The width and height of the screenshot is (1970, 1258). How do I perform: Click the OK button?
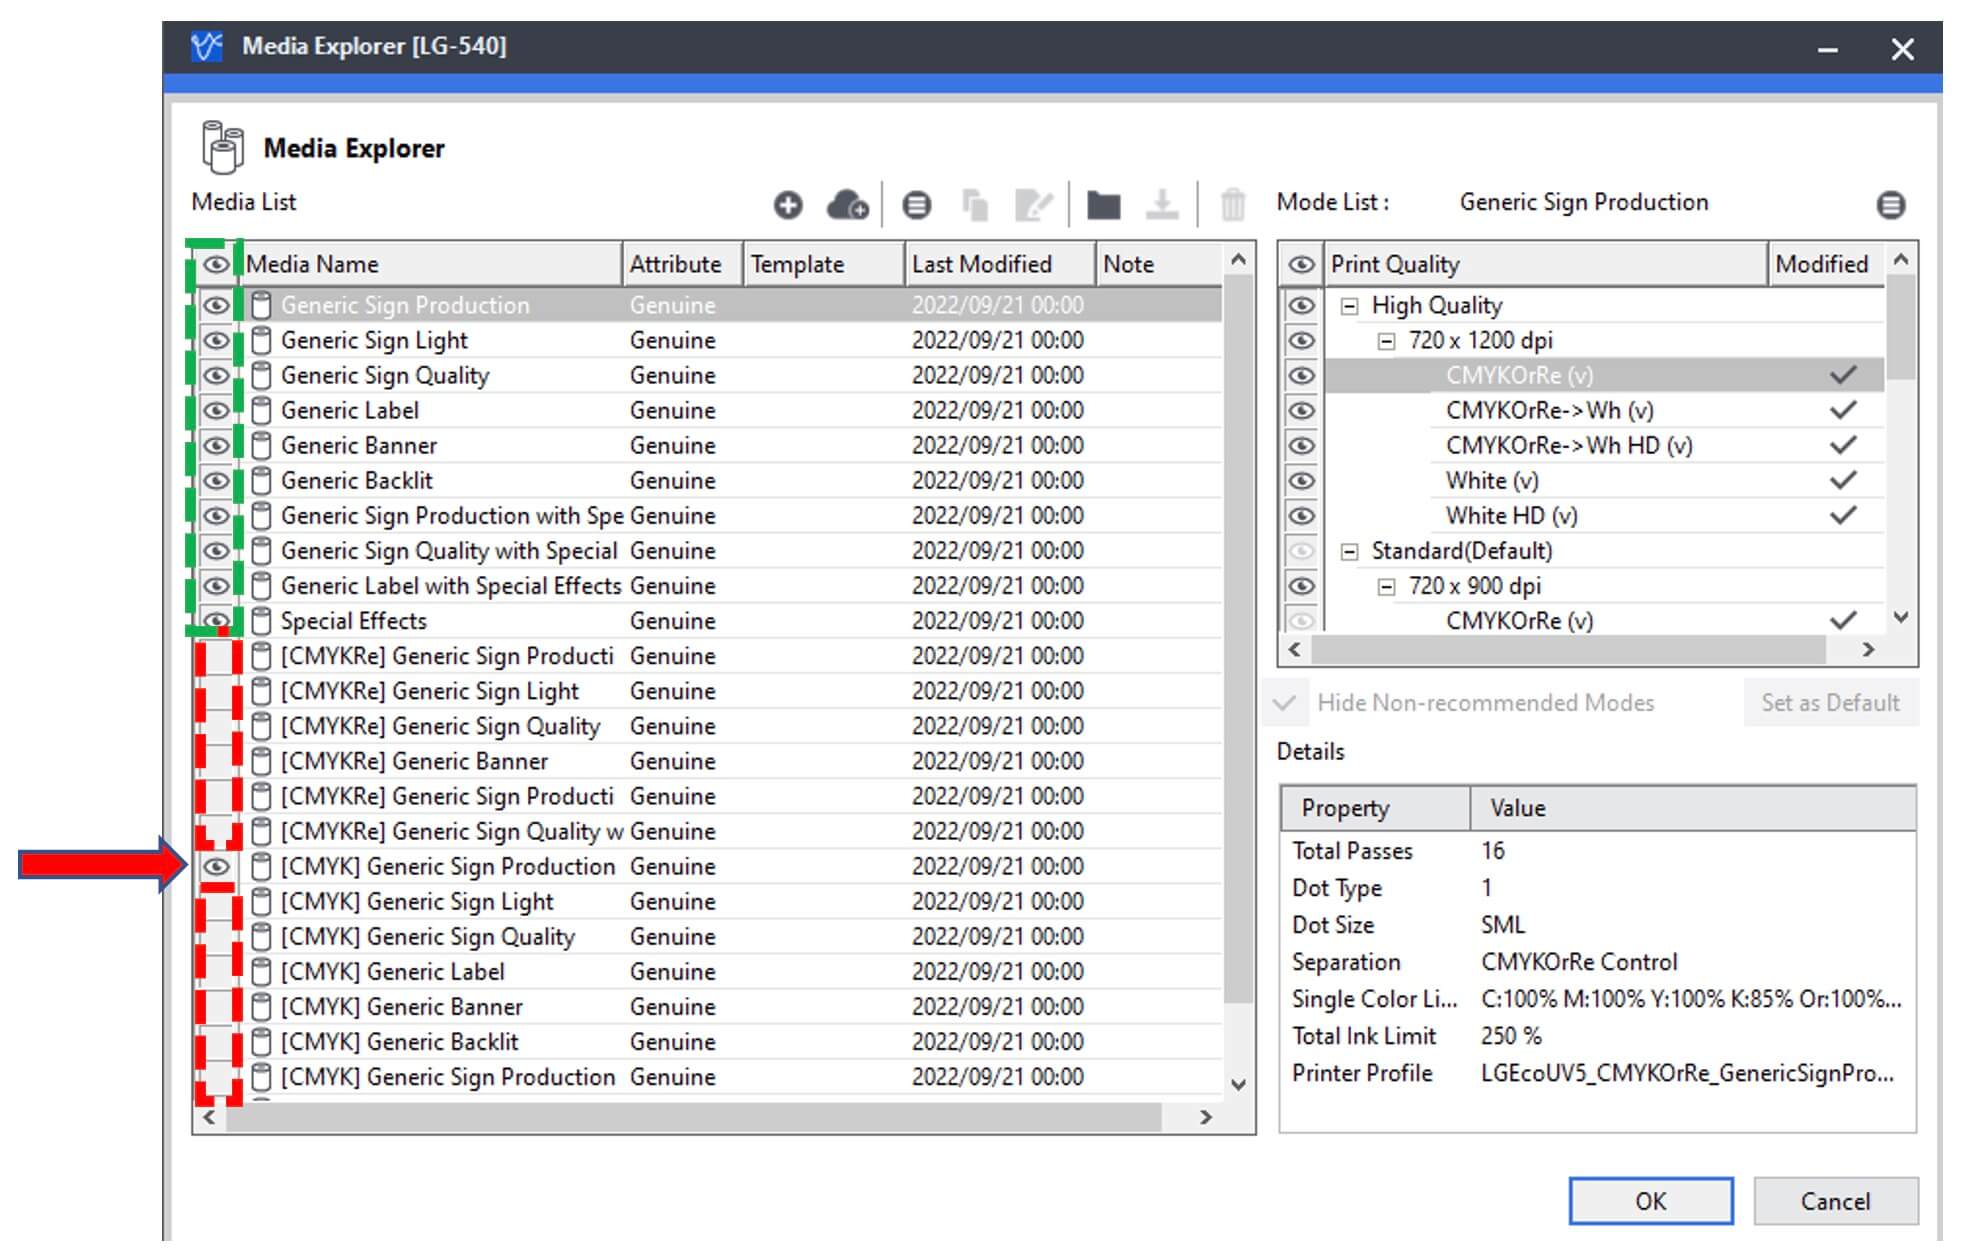pos(1651,1200)
